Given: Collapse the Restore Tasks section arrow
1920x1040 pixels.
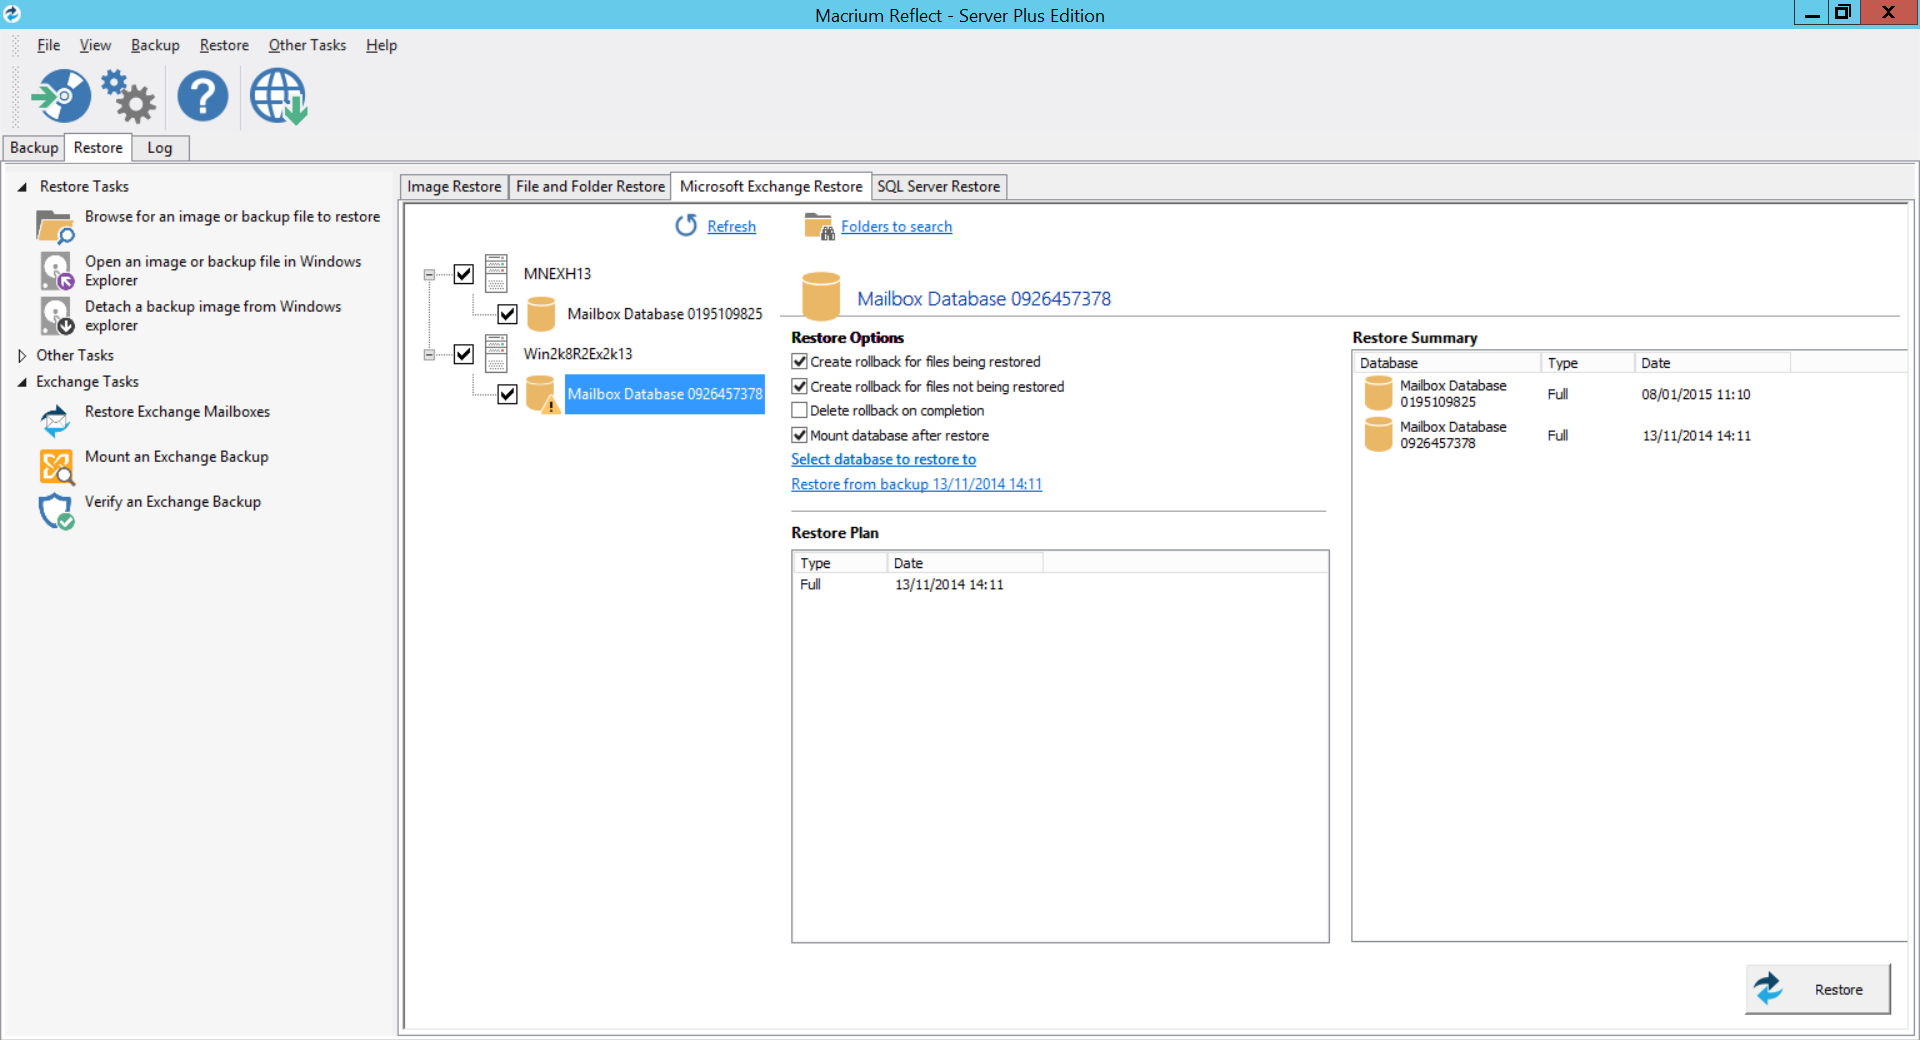Looking at the screenshot, I should (22, 187).
